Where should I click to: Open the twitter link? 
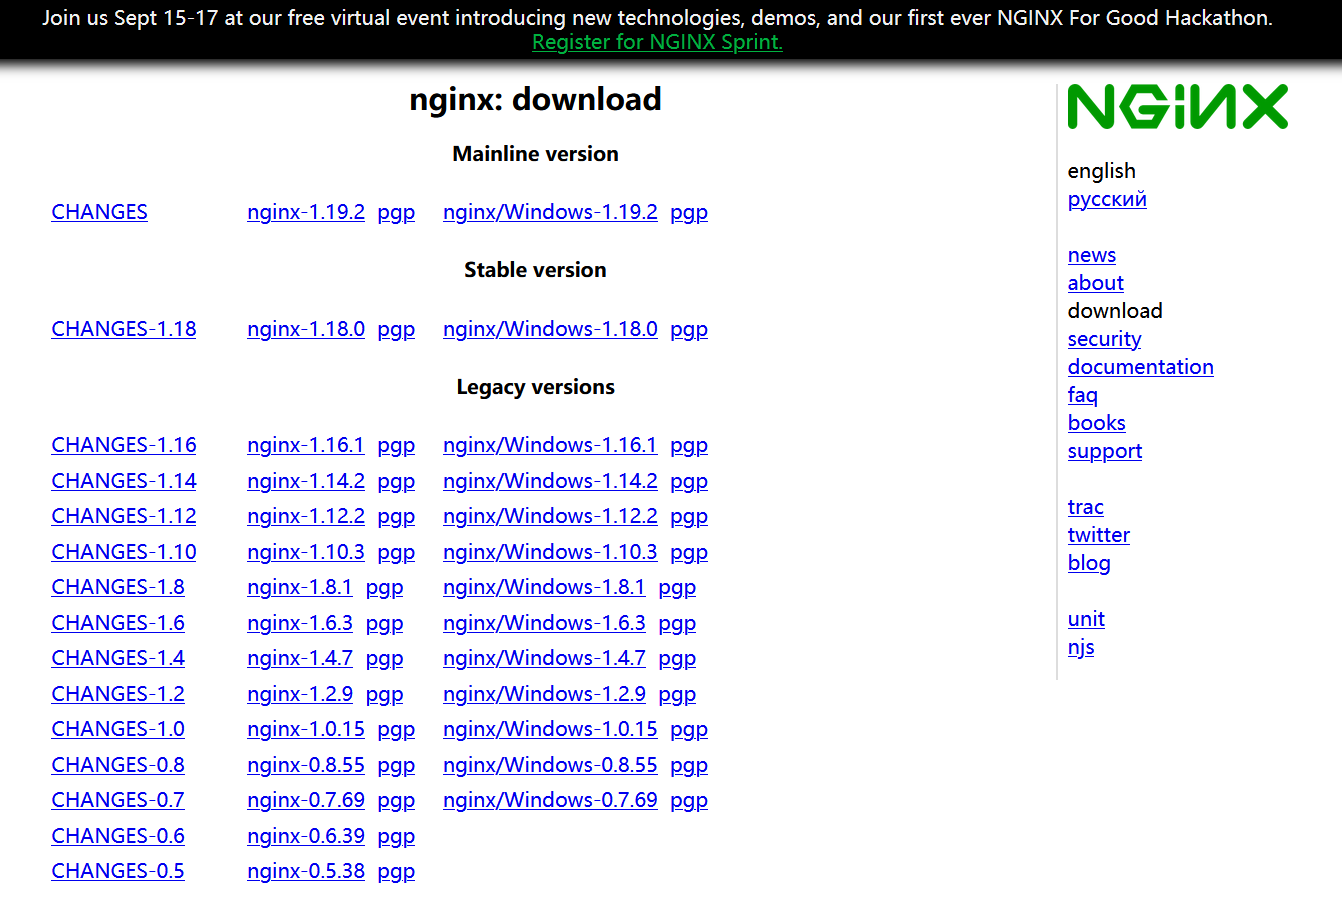tap(1099, 535)
